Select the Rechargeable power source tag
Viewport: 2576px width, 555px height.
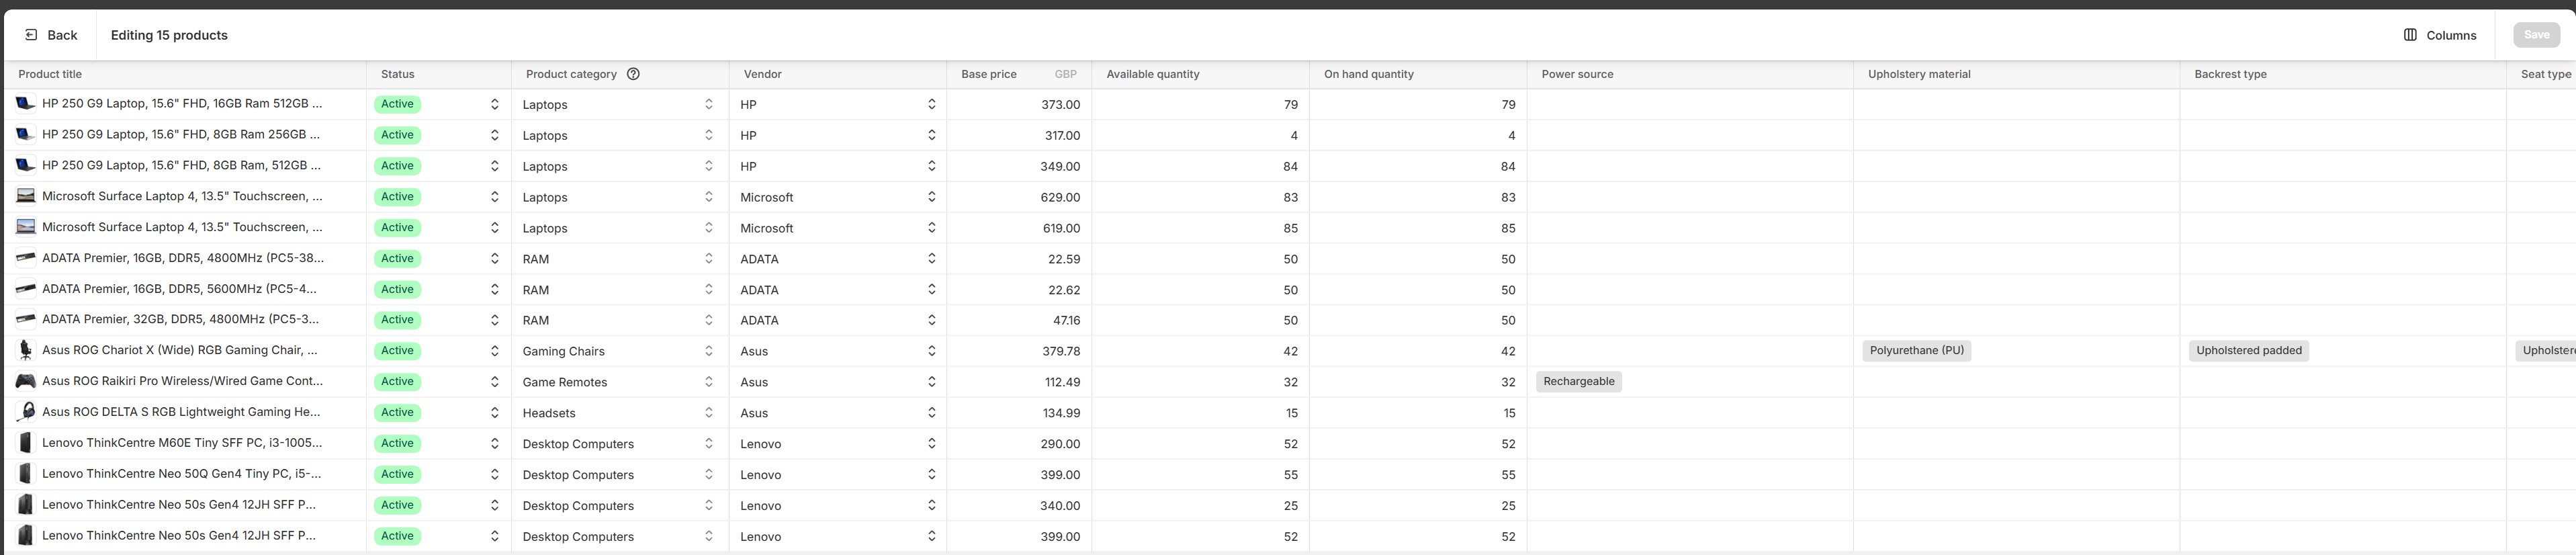(1579, 381)
